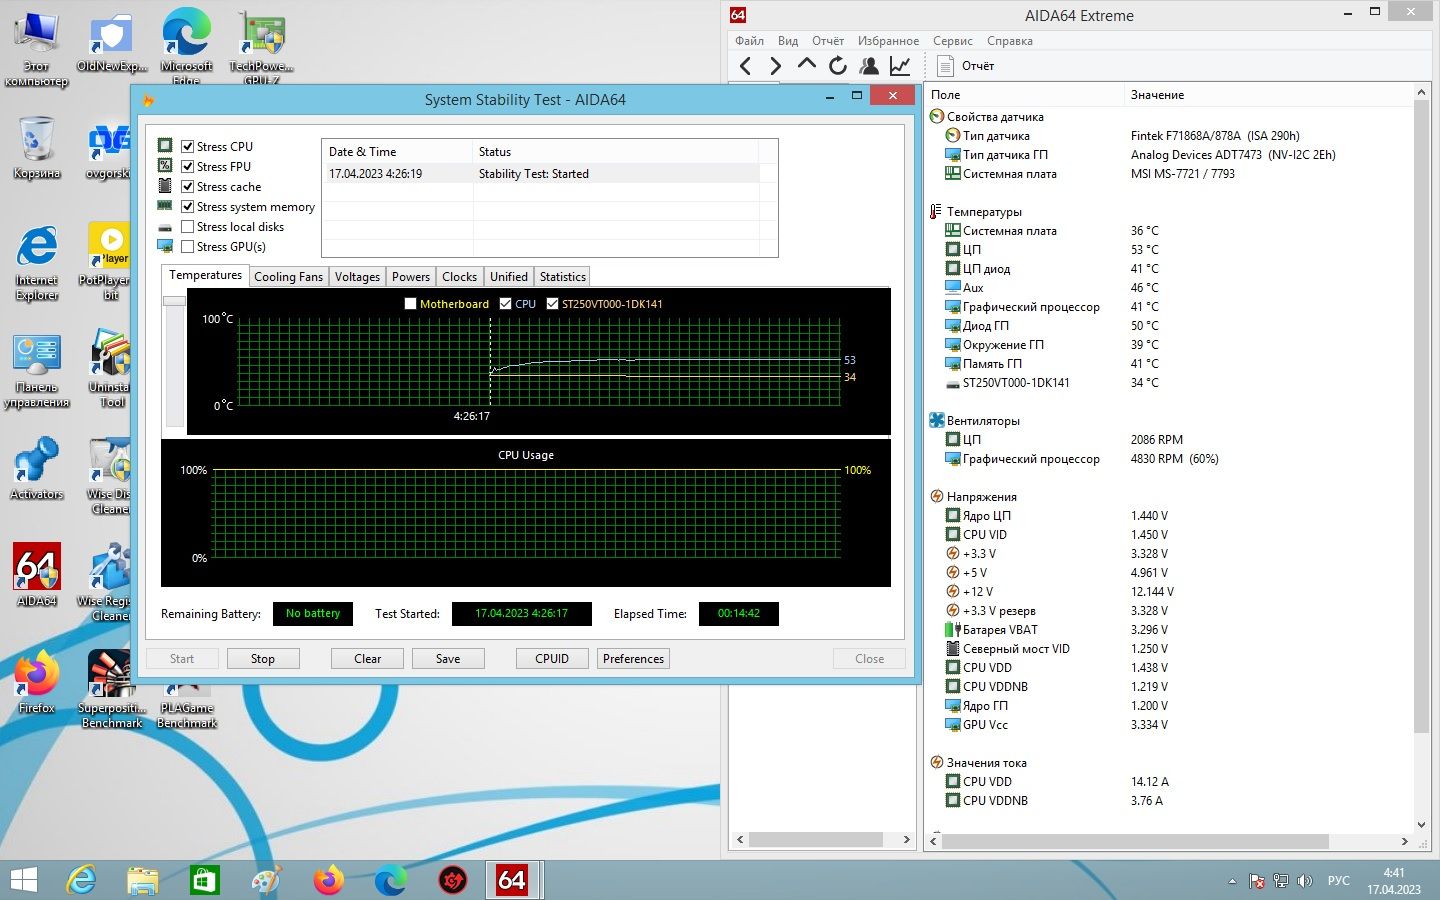
Task: Open Microsoft Edge desktop shortcut
Action: click(x=186, y=46)
